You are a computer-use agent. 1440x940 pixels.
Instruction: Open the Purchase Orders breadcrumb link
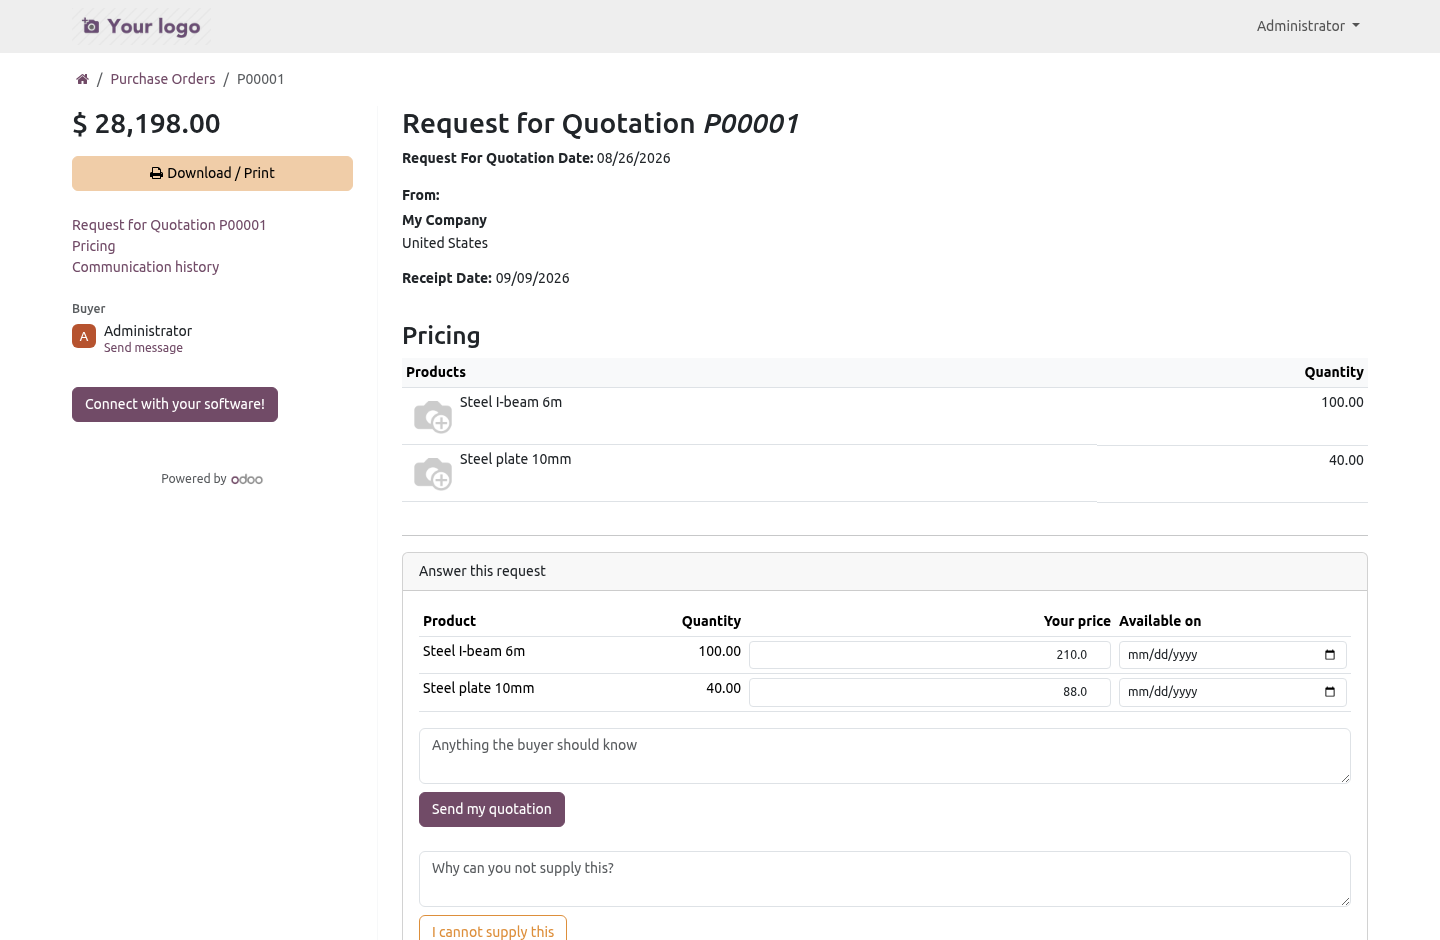(163, 79)
